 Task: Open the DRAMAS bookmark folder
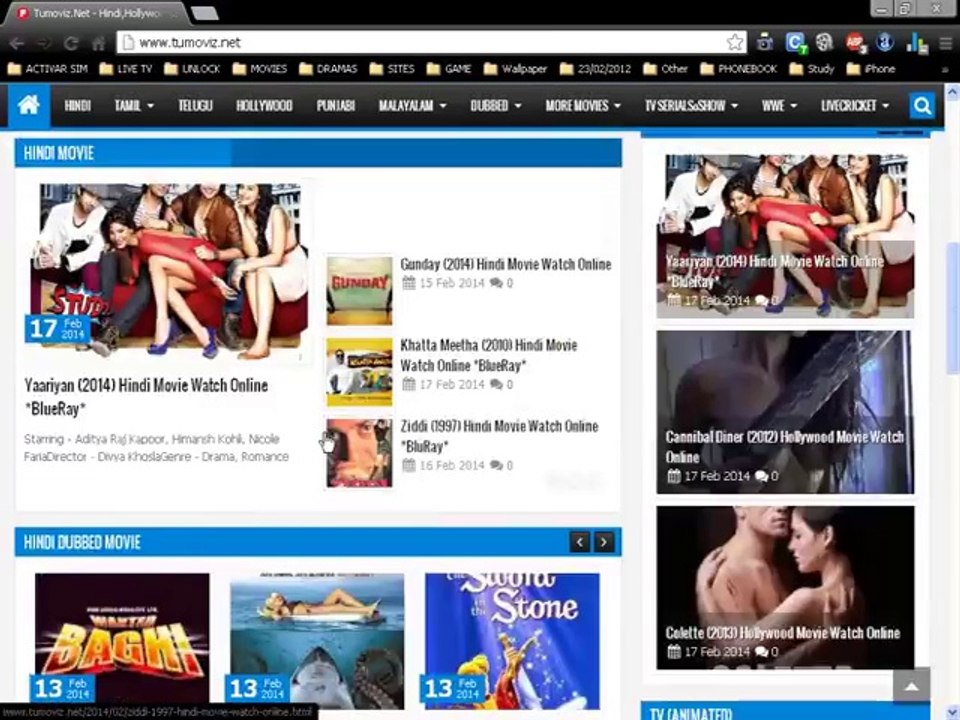coord(328,69)
